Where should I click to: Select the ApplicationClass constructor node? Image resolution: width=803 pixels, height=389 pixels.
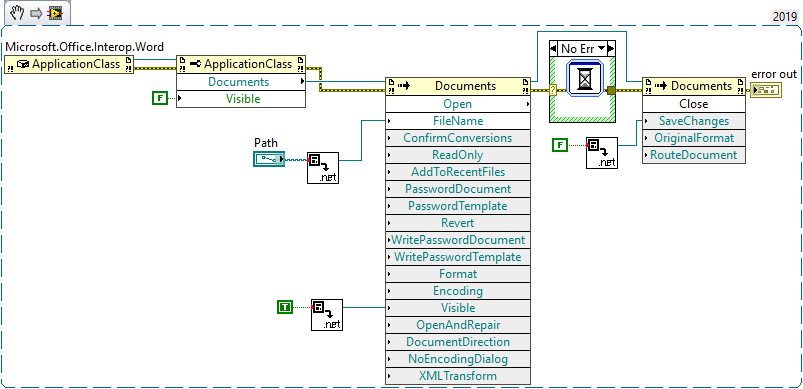[x=69, y=64]
